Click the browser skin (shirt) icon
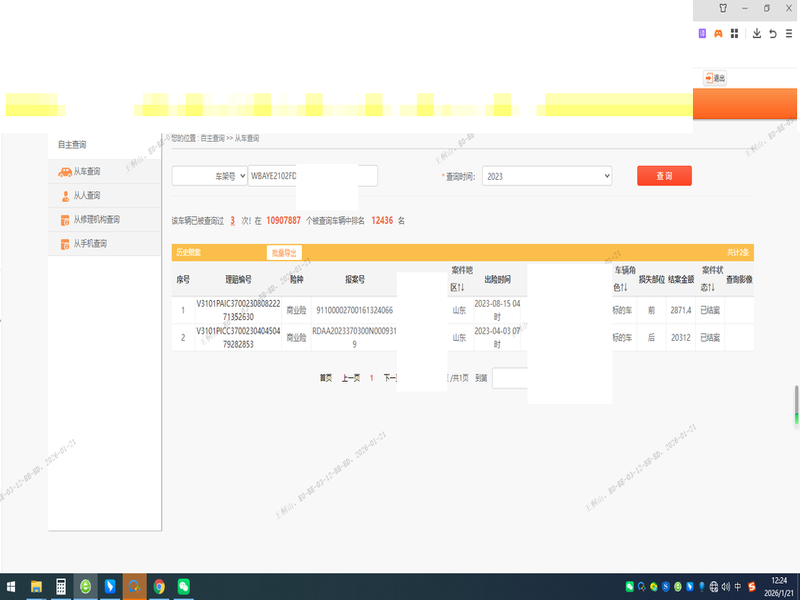The height and width of the screenshot is (600, 800). coord(723,8)
